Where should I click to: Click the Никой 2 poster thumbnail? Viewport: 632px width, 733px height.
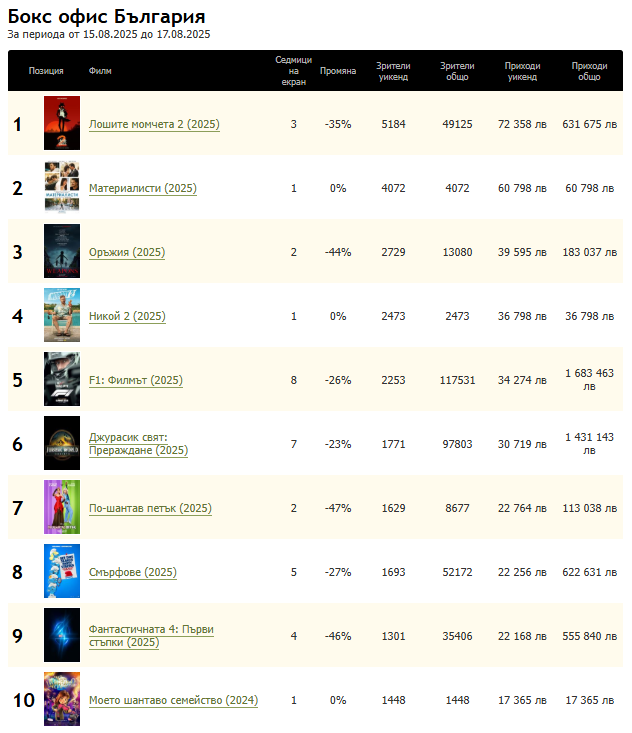(x=62, y=316)
